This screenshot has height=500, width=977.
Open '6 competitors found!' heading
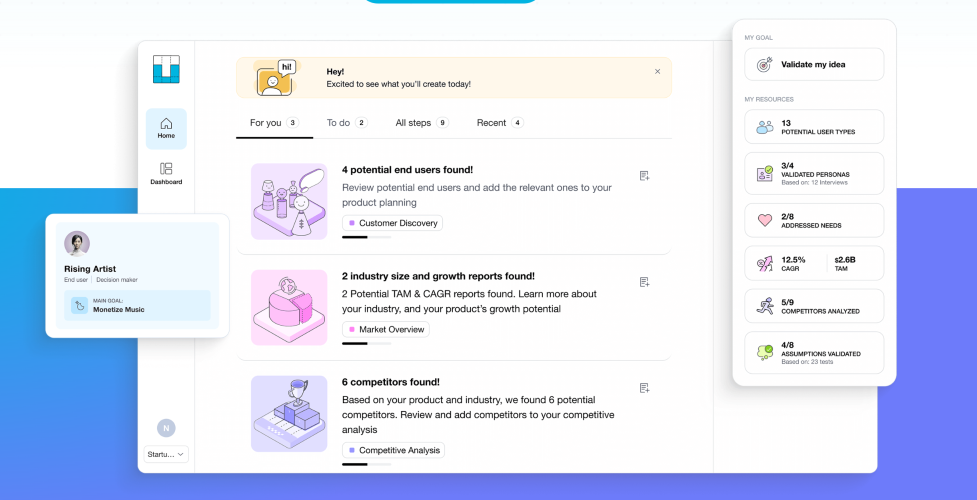point(391,382)
